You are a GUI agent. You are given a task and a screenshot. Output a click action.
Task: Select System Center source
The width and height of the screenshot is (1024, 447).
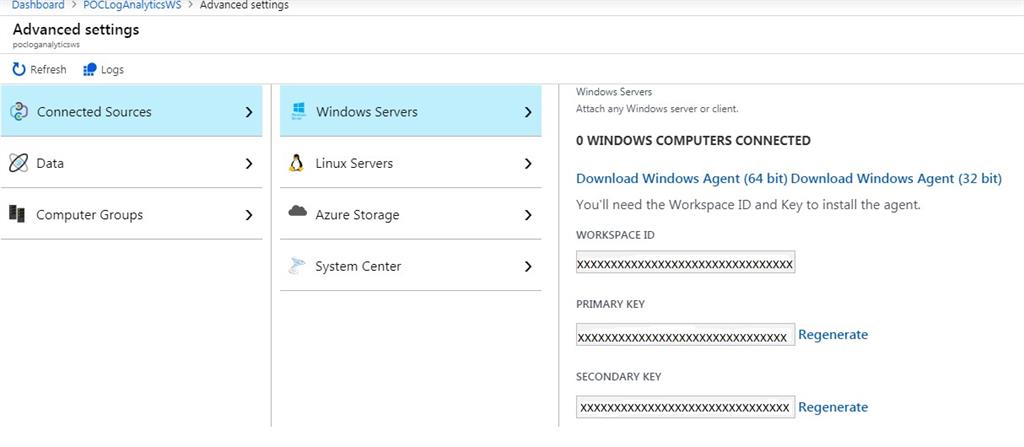pyautogui.click(x=411, y=266)
